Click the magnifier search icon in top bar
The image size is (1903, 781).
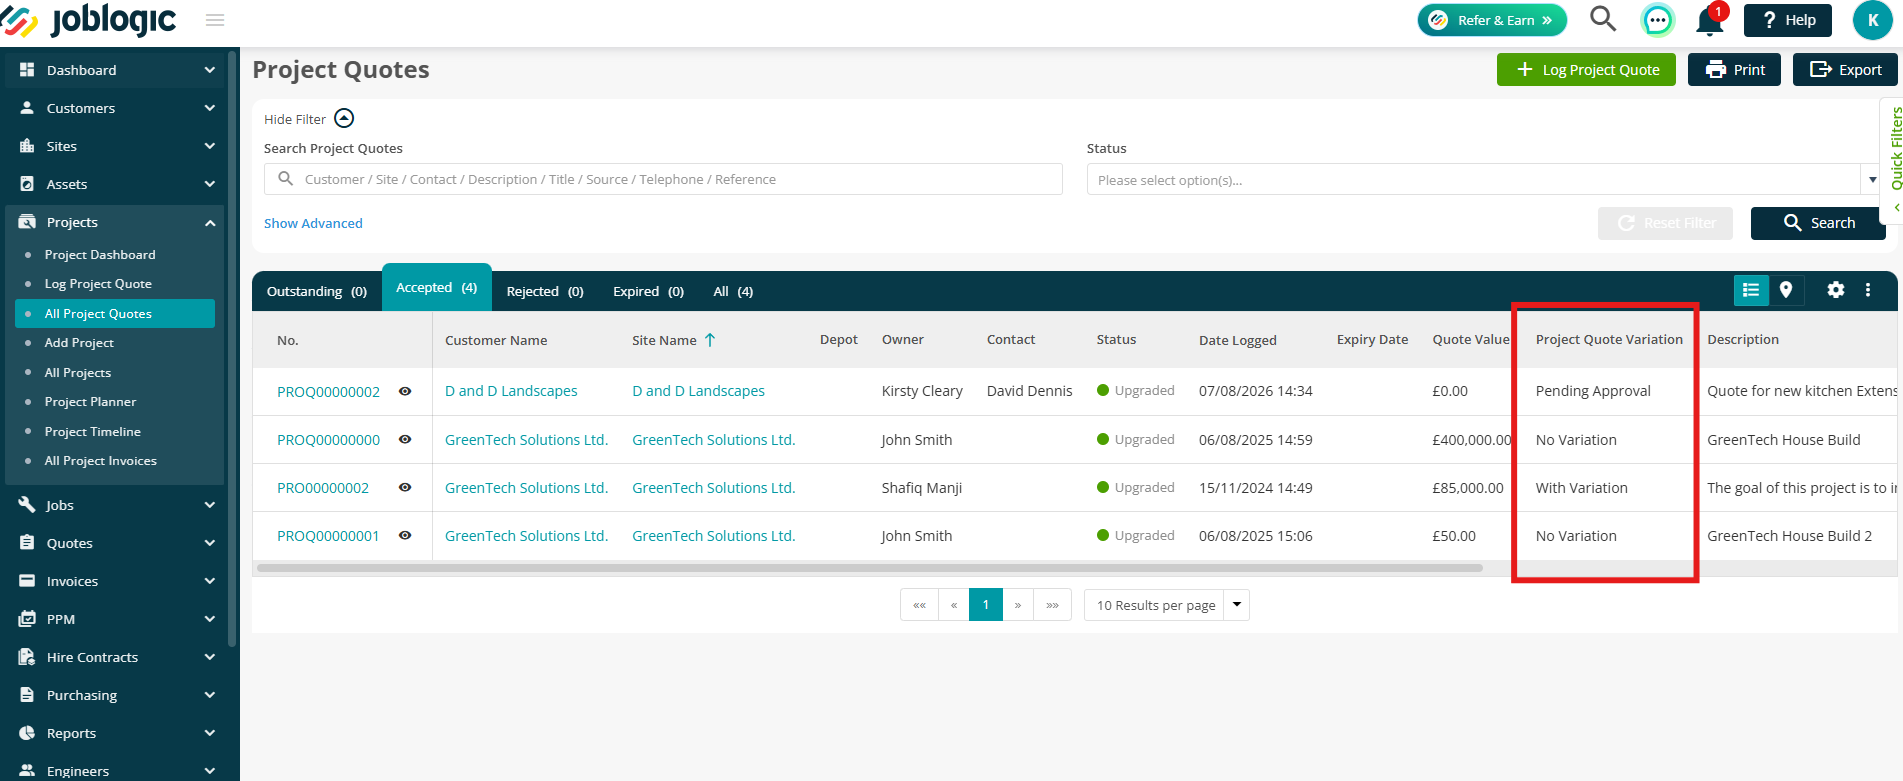click(x=1603, y=19)
